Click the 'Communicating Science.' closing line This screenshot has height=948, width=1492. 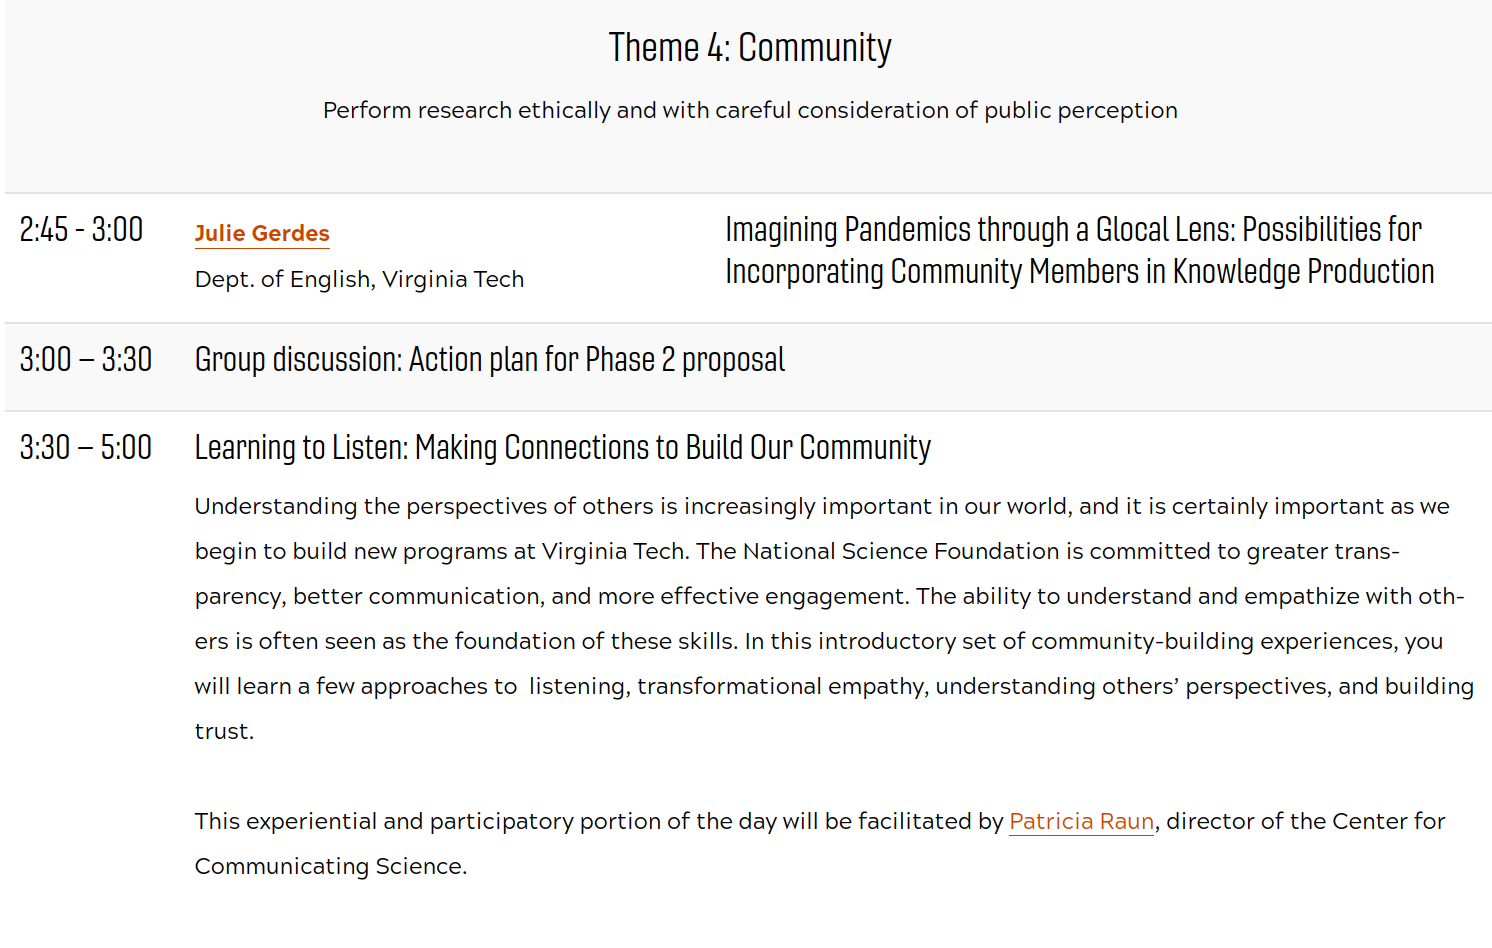click(331, 866)
